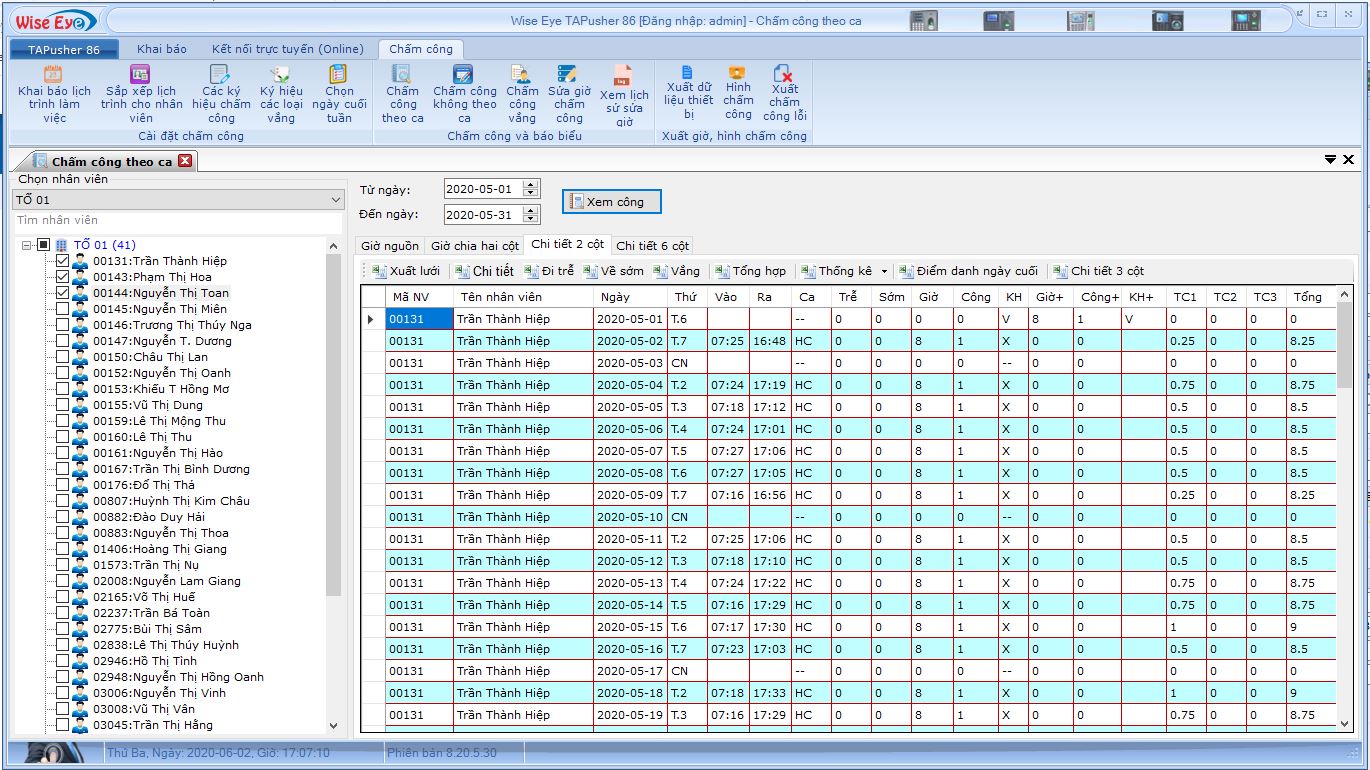The height and width of the screenshot is (770, 1370).
Task: Select Sửa giờ chấm công icon
Action: pyautogui.click(x=568, y=75)
